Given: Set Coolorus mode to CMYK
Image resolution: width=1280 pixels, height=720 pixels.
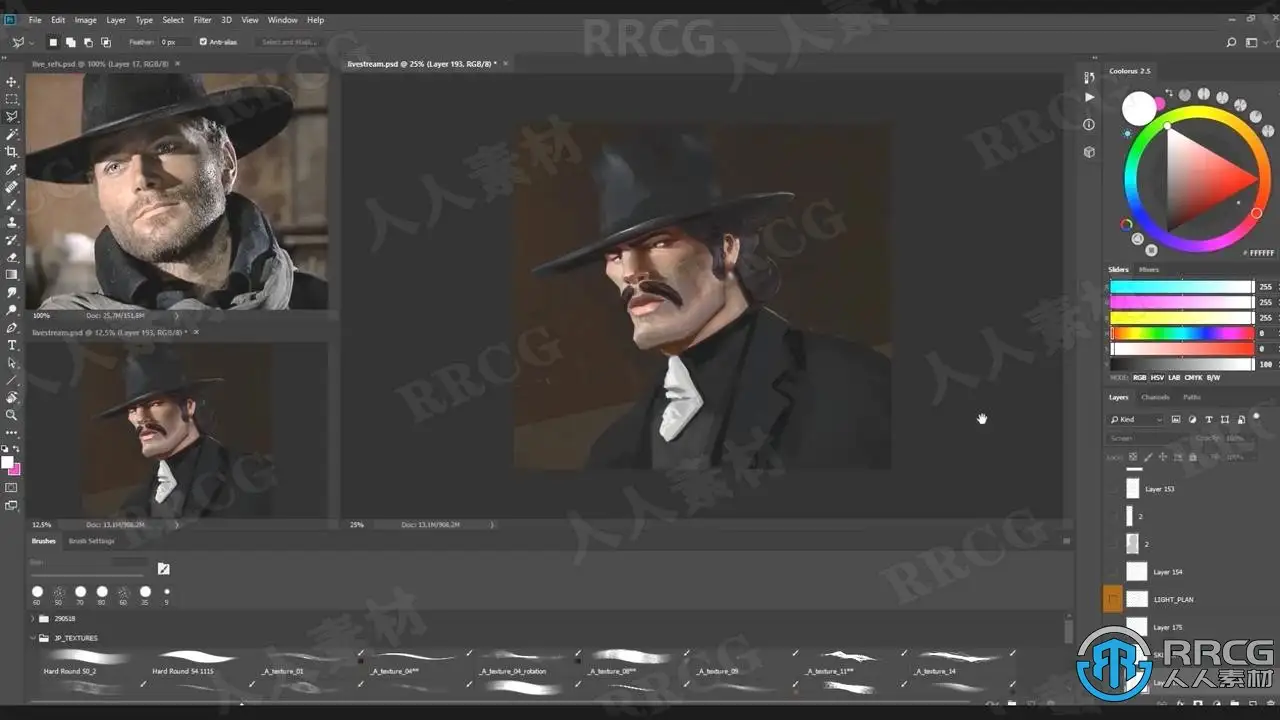Looking at the screenshot, I should pyautogui.click(x=1194, y=378).
